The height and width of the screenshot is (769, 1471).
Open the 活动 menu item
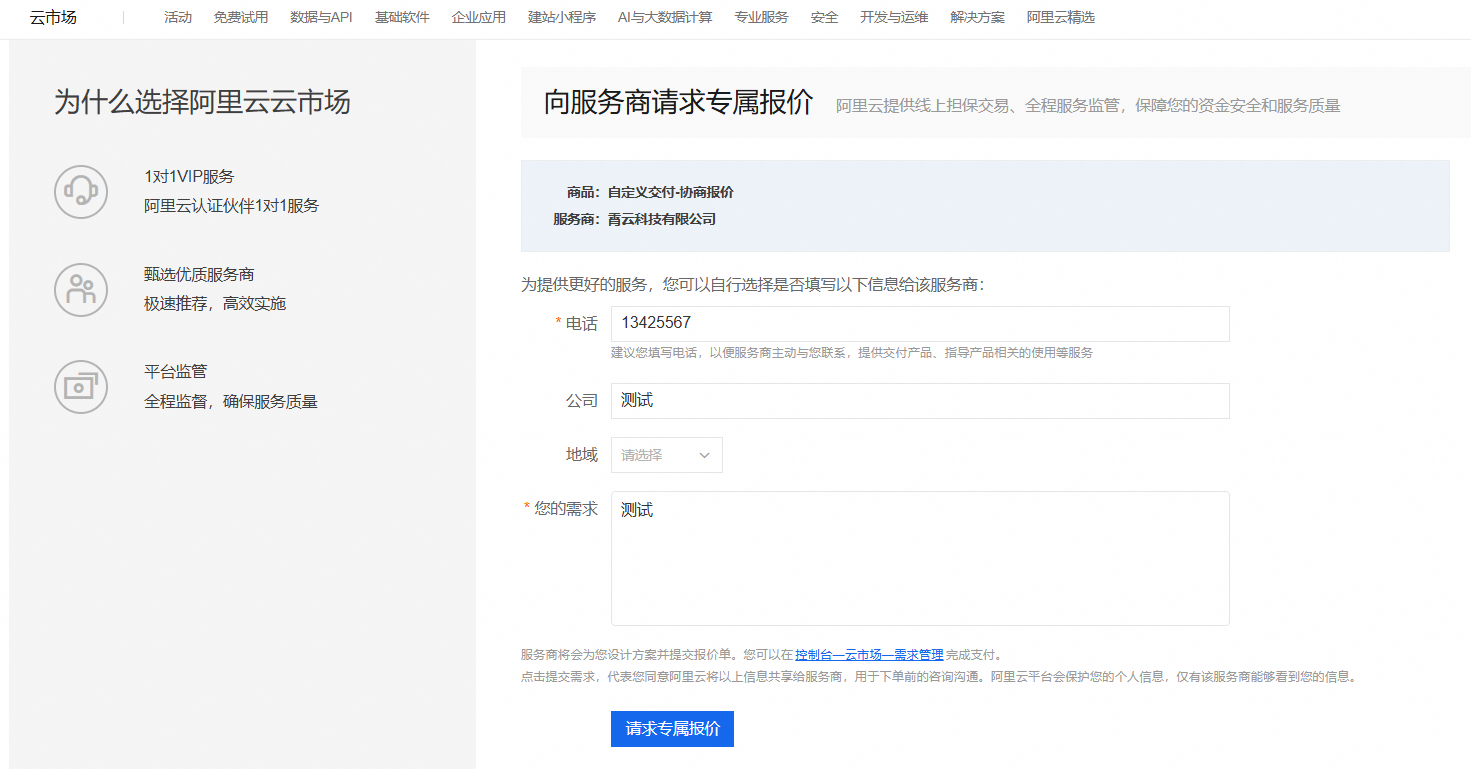point(178,17)
